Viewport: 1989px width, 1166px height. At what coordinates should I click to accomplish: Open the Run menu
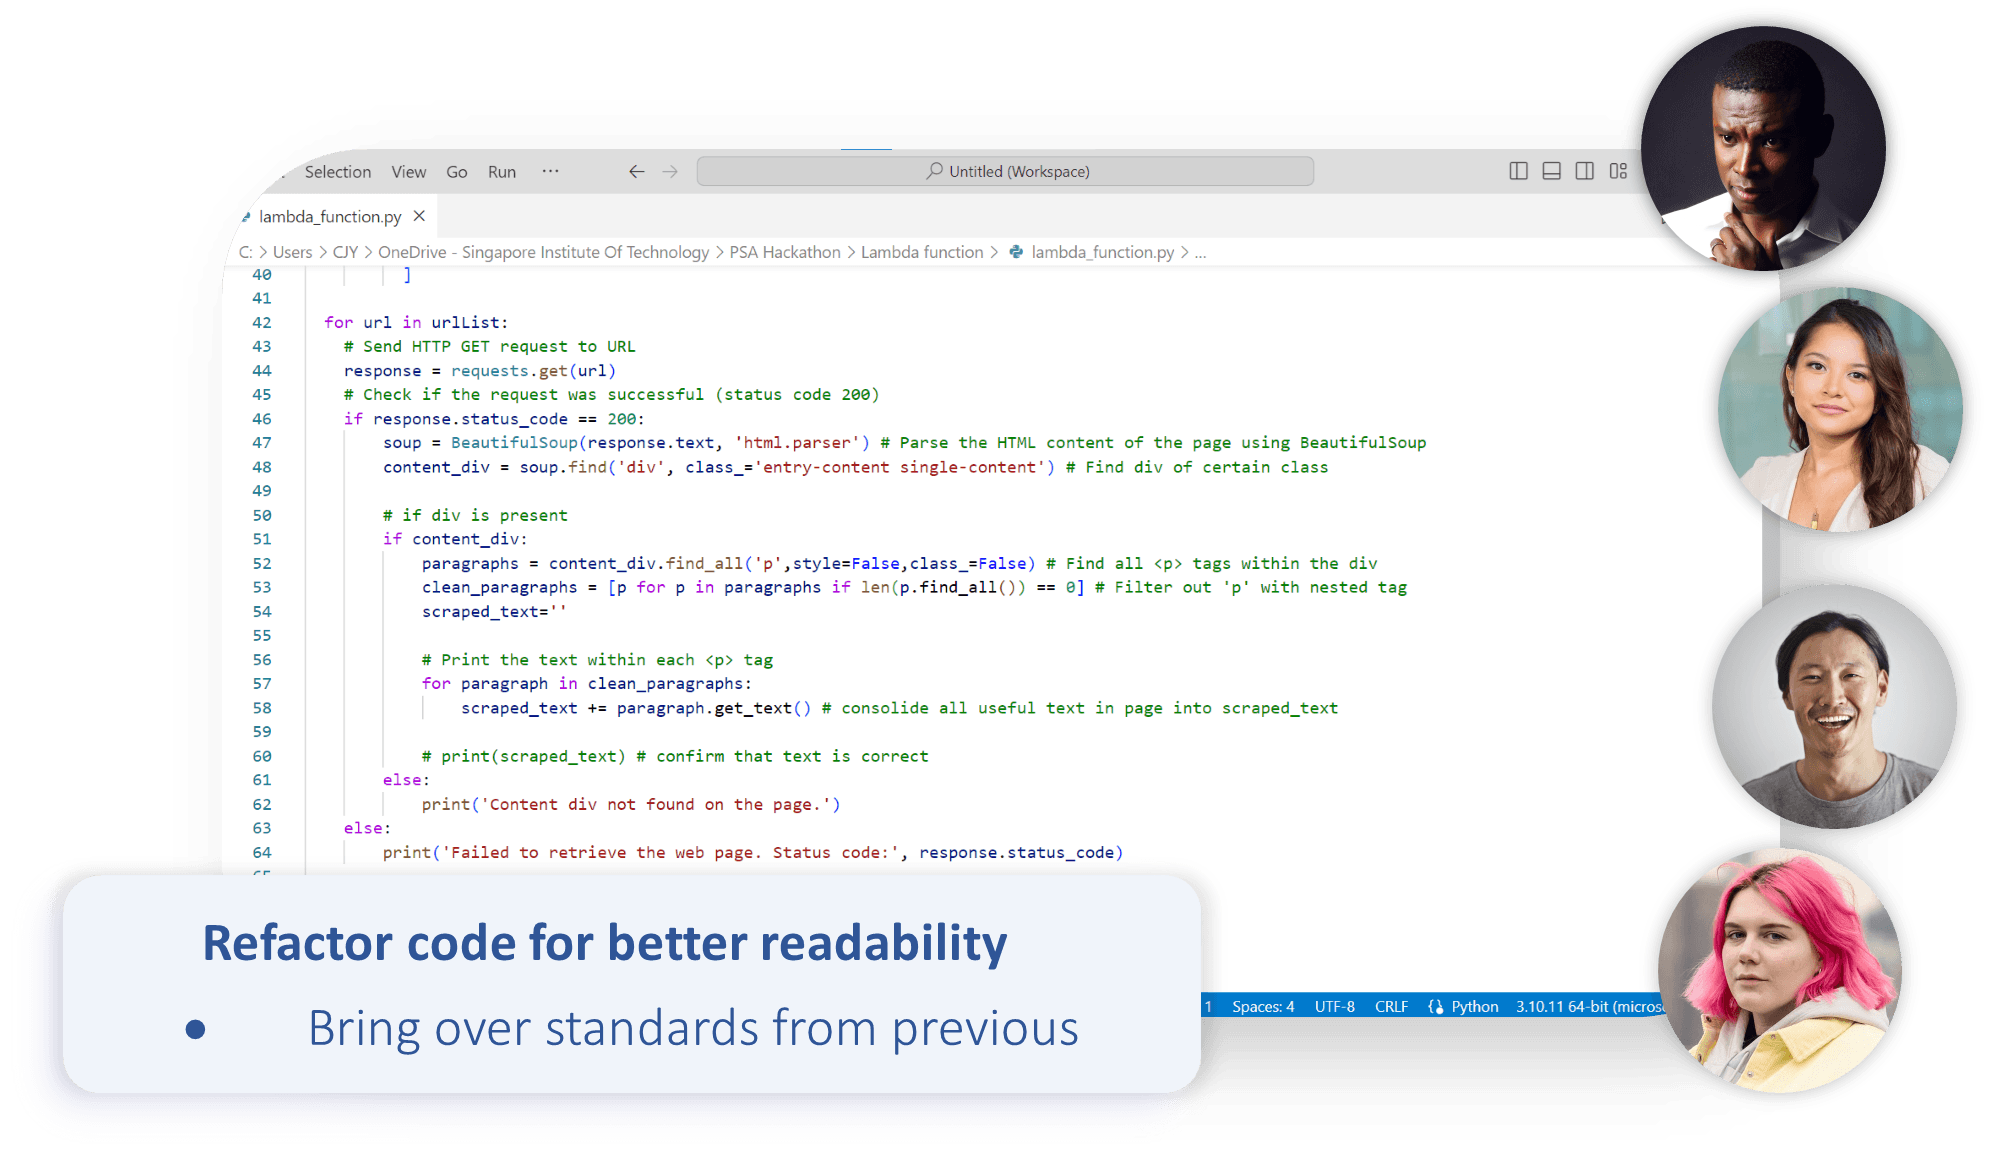(x=501, y=172)
